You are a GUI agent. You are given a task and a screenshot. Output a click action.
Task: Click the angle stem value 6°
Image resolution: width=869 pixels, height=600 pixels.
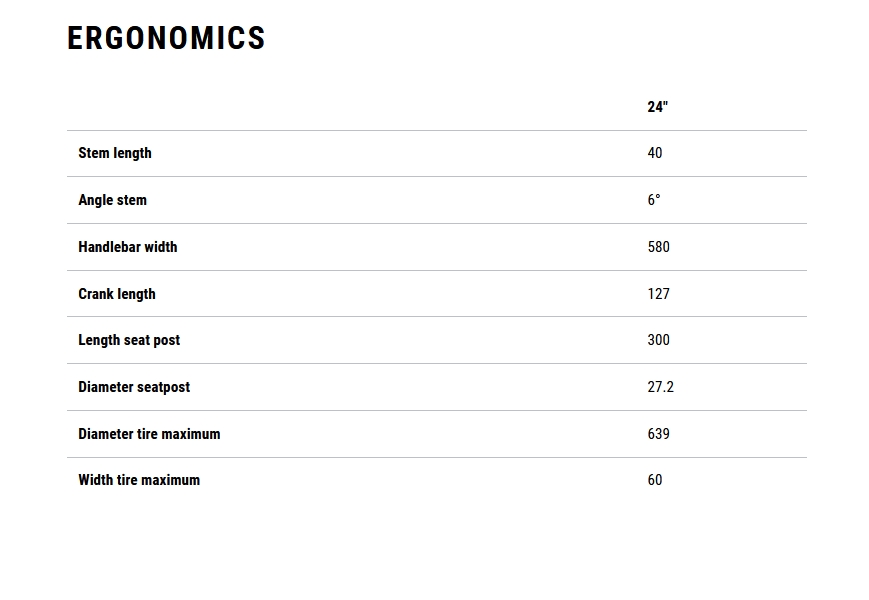click(654, 200)
